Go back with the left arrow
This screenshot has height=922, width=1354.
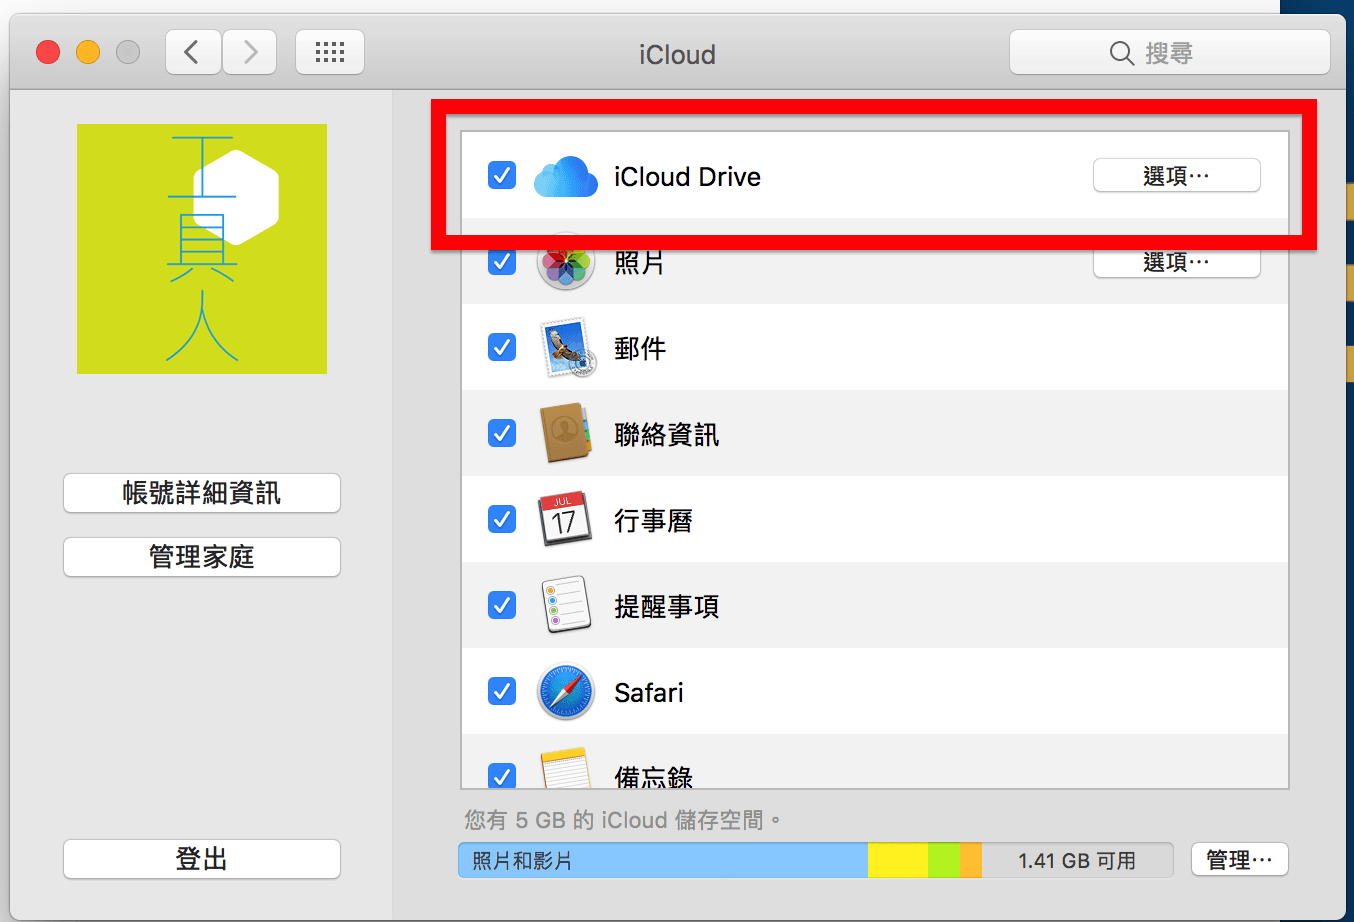pos(193,52)
